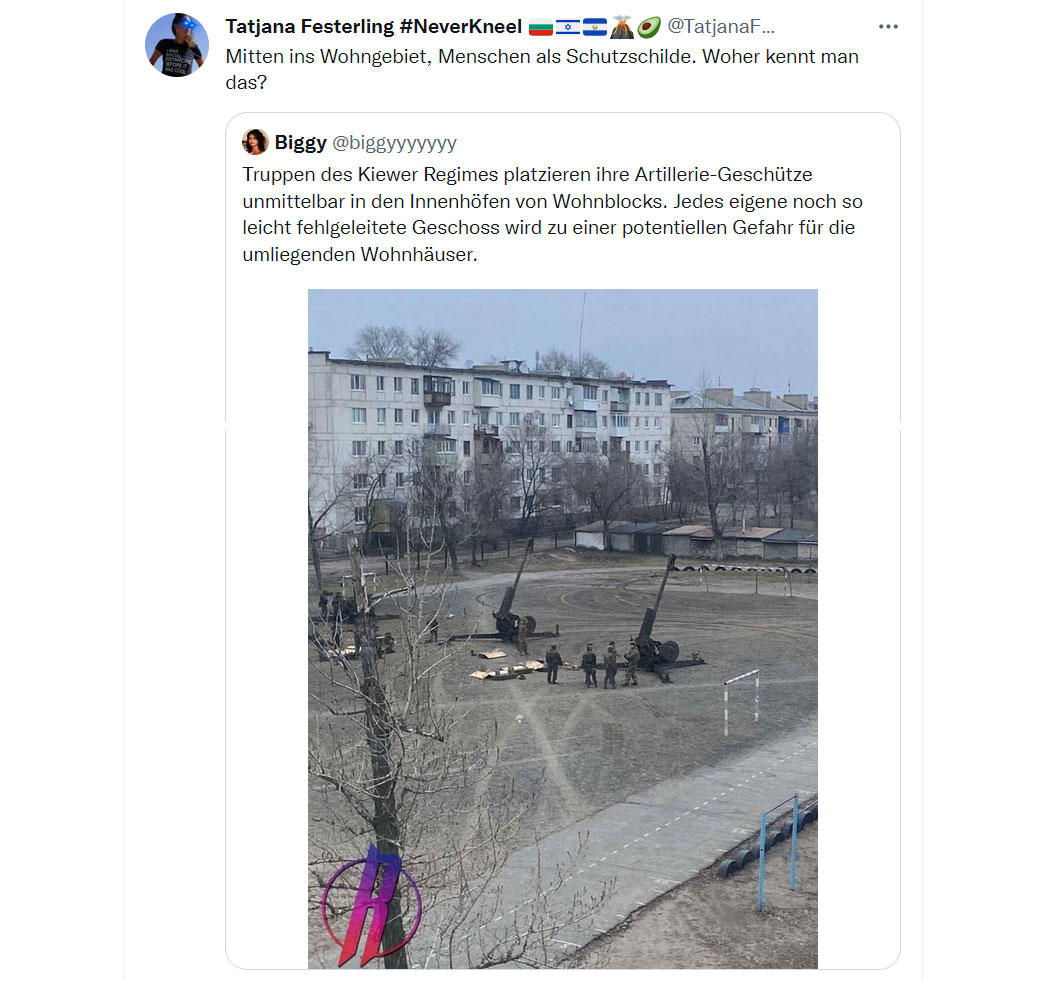This screenshot has height=981, width=1050.
Task: Open the Tatjana Festerling display name link
Action: (x=309, y=27)
